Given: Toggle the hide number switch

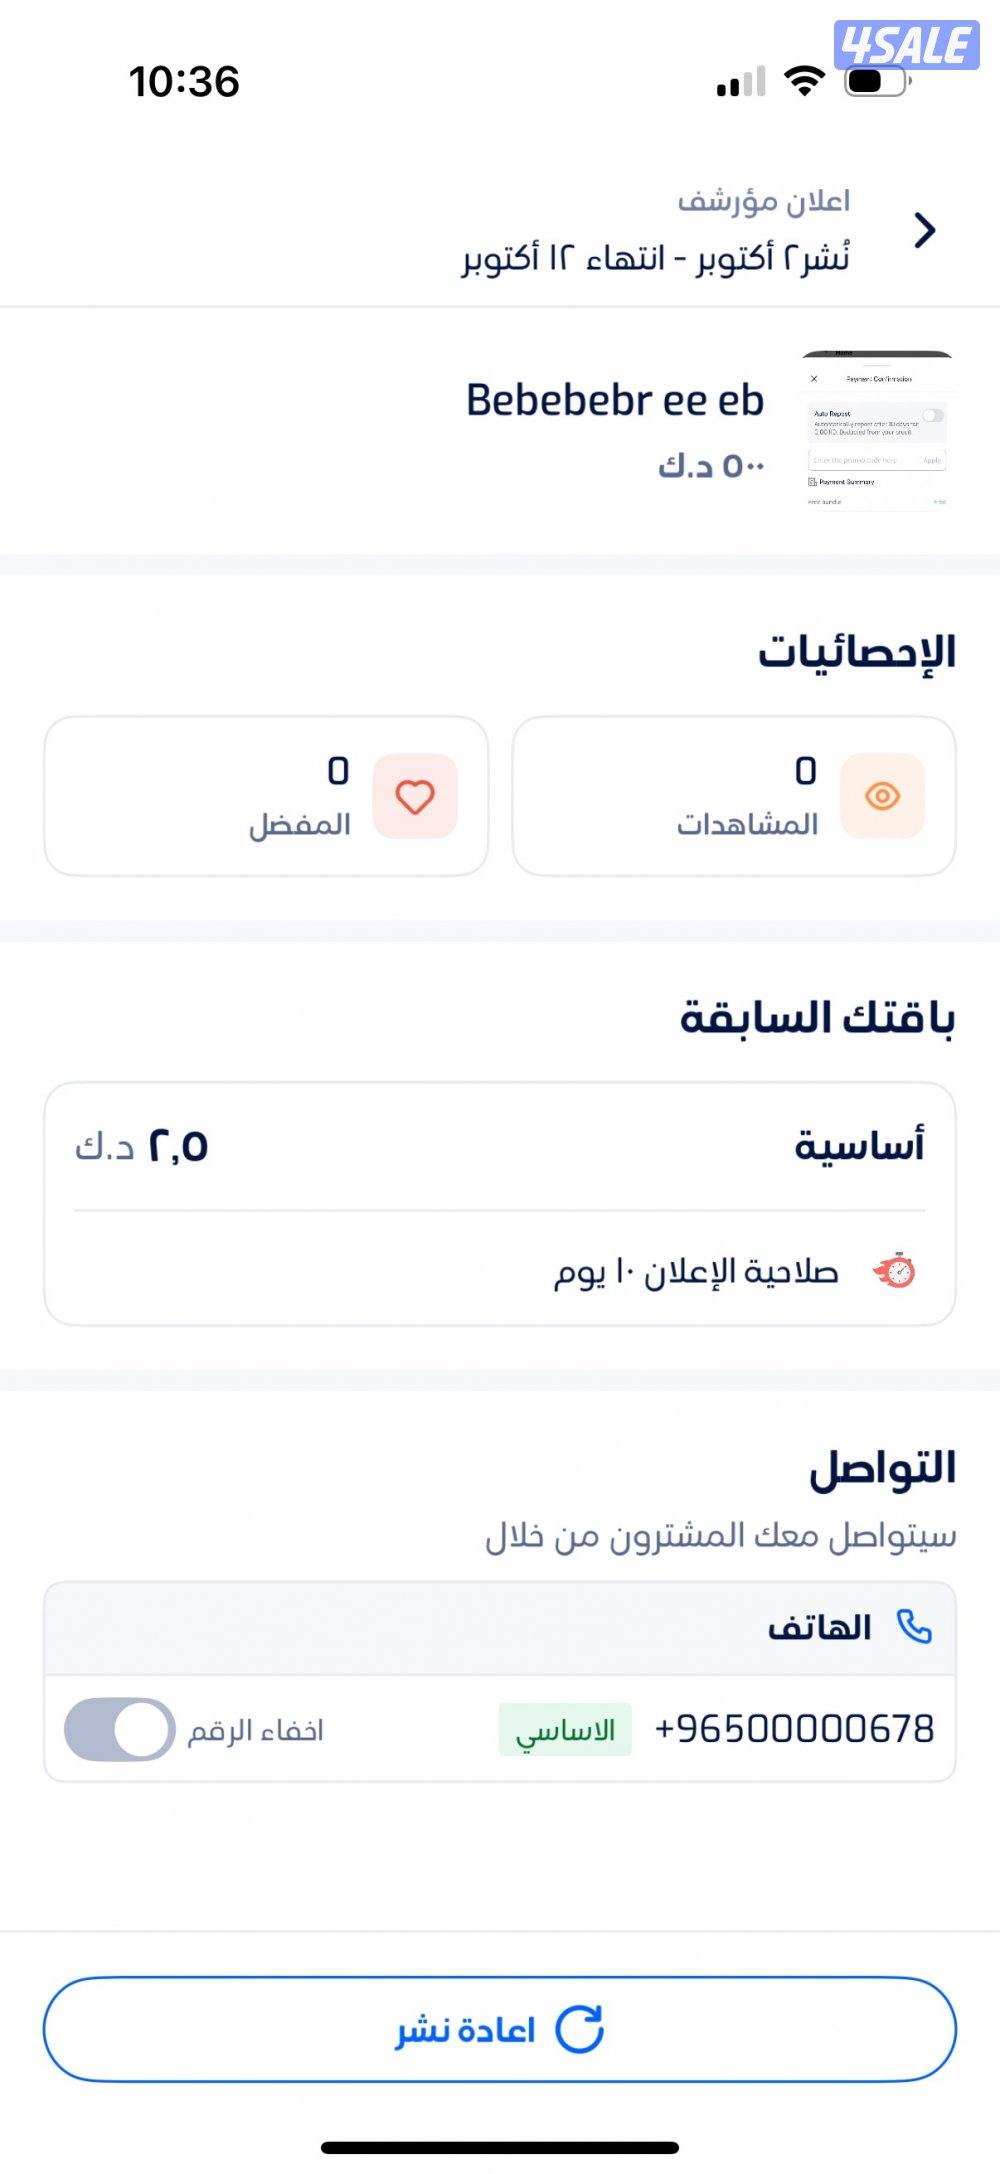Looking at the screenshot, I should pos(119,1729).
